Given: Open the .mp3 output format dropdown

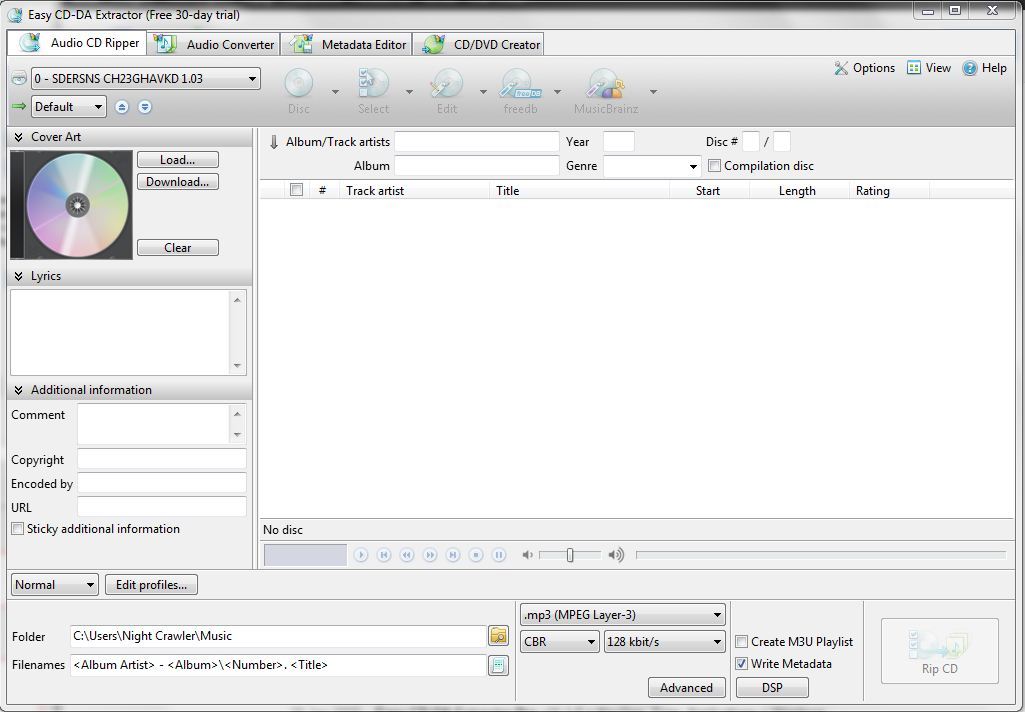Looking at the screenshot, I should click(x=623, y=615).
